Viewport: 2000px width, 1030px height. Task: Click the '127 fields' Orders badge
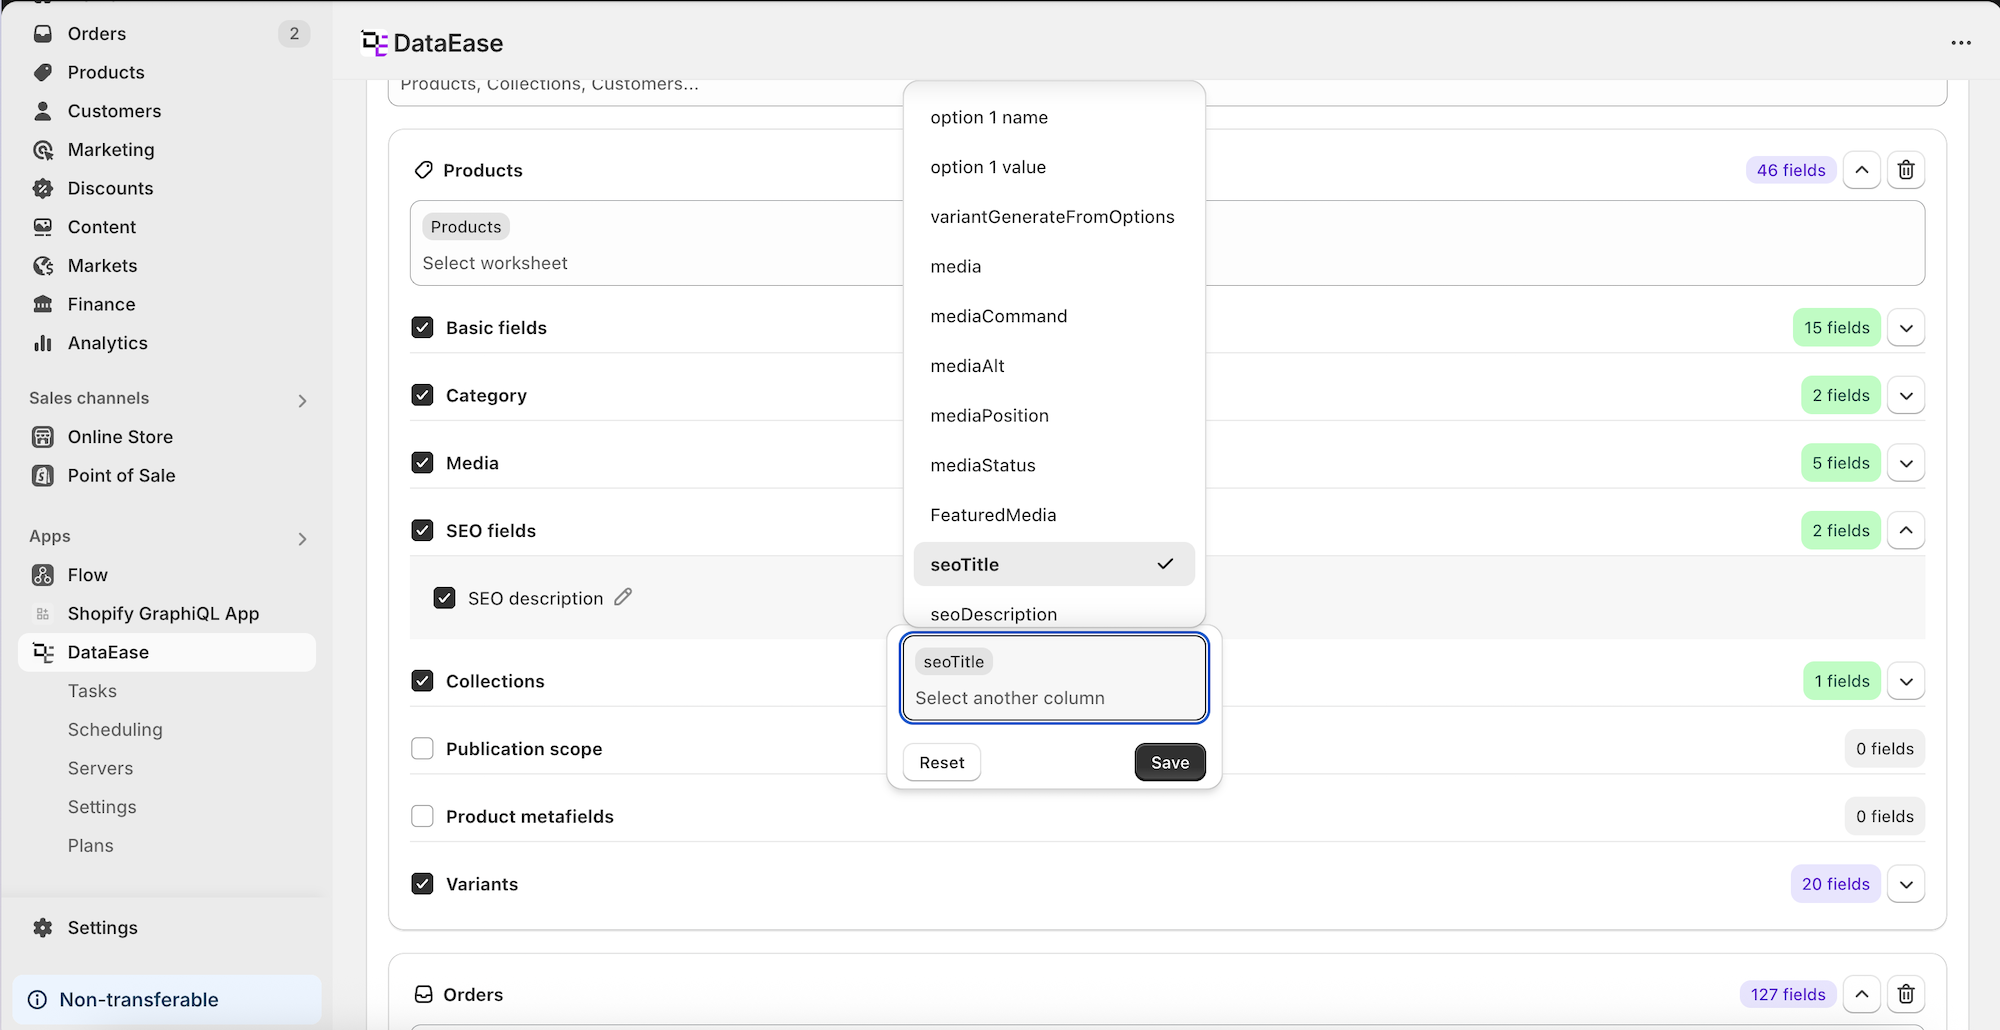tap(1788, 994)
